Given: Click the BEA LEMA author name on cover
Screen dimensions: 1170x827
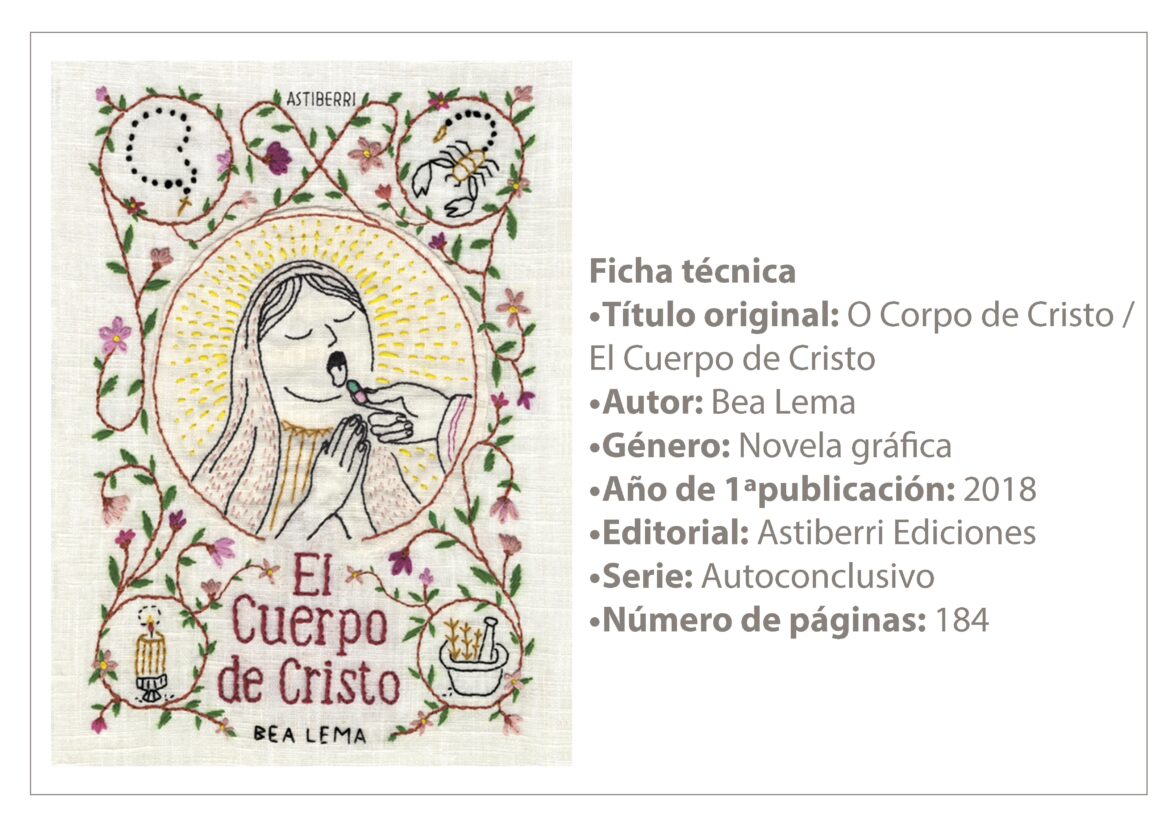Looking at the screenshot, I should click(310, 734).
